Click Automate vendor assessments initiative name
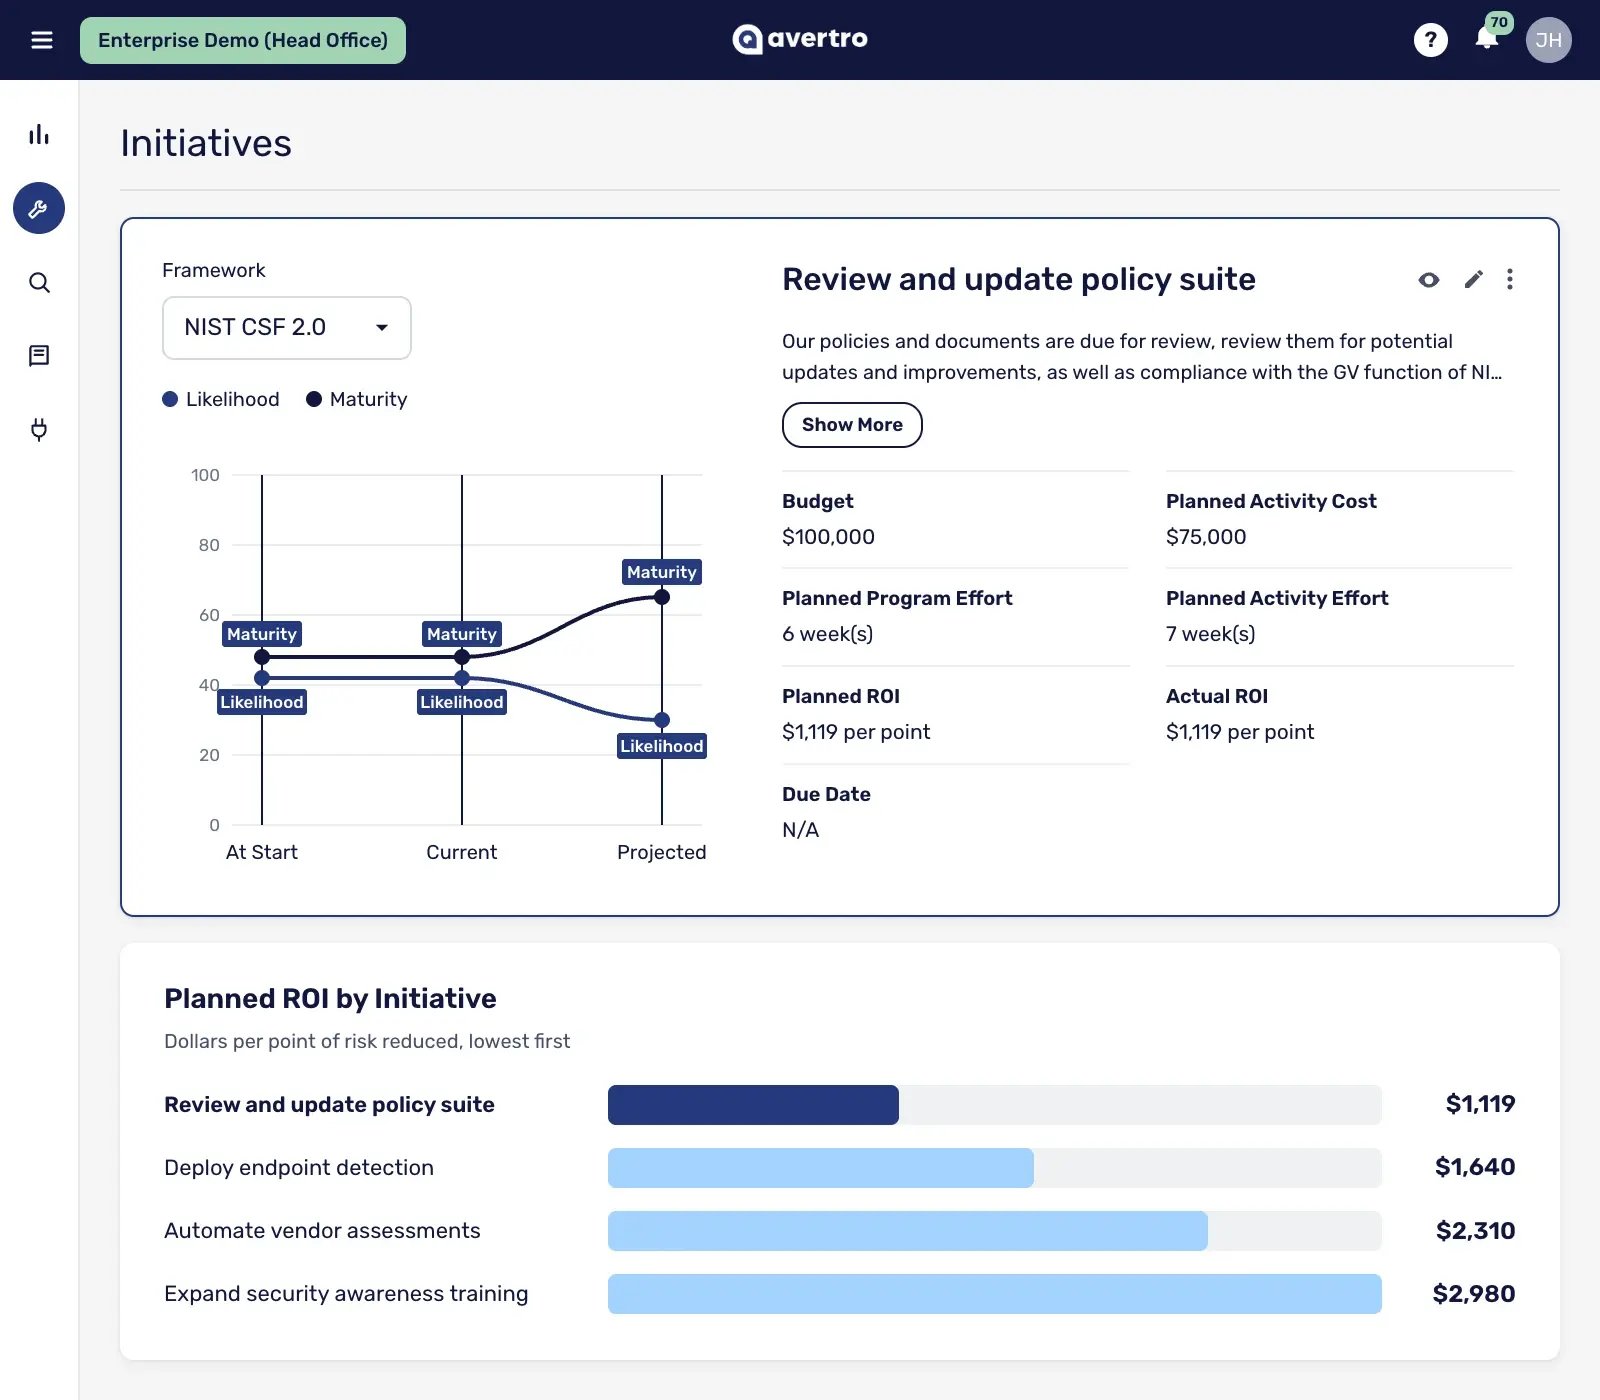 (x=322, y=1231)
